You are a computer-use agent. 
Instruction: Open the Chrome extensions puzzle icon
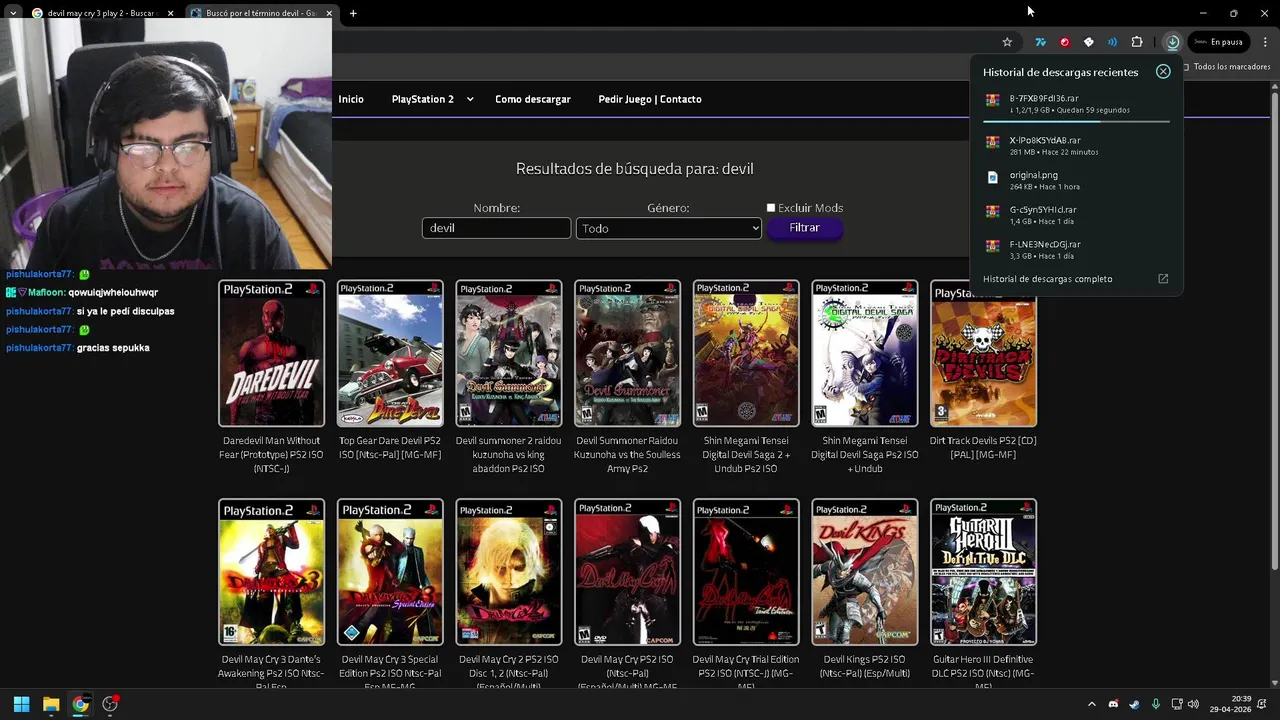[1137, 42]
